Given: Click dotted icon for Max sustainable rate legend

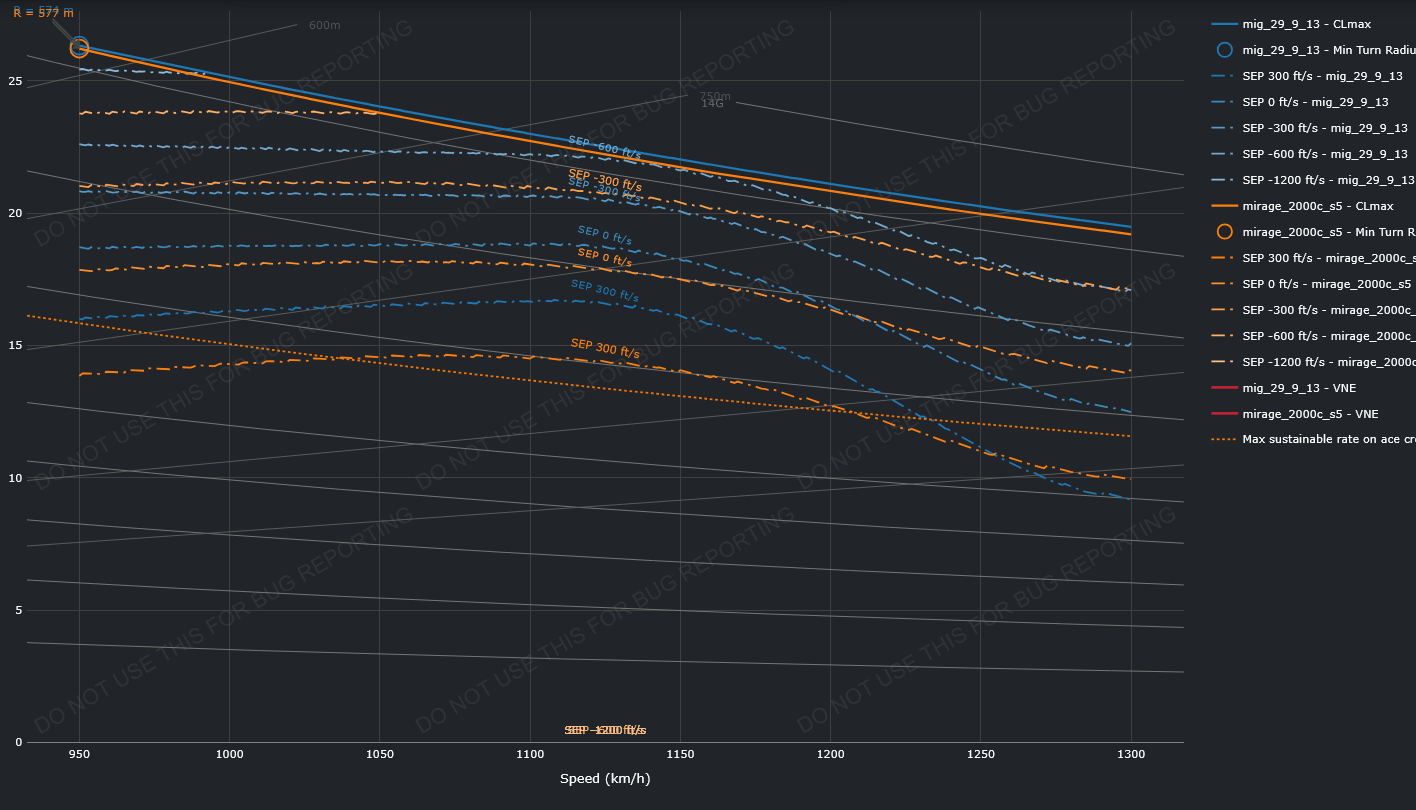Looking at the screenshot, I should tap(1225, 440).
